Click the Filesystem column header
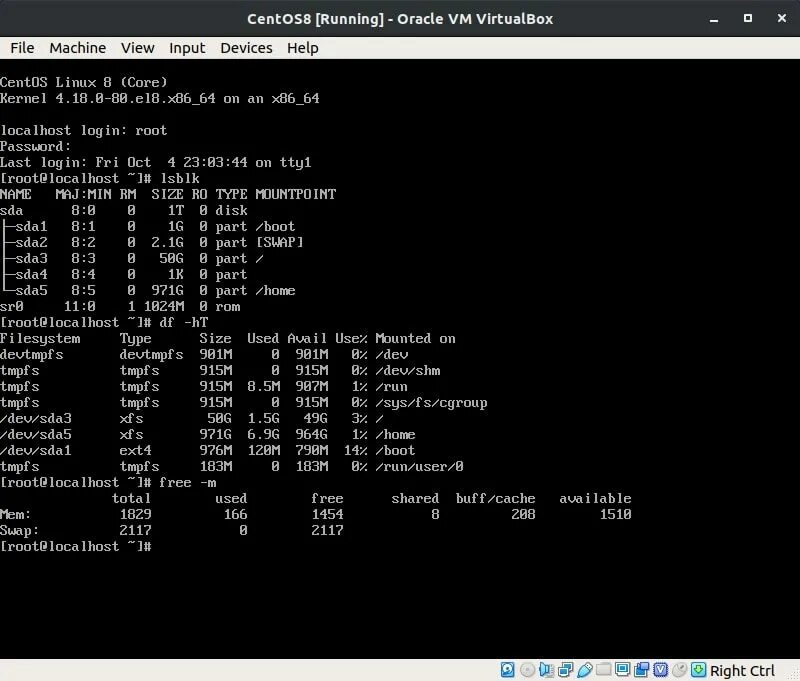This screenshot has width=800, height=681. [x=40, y=339]
